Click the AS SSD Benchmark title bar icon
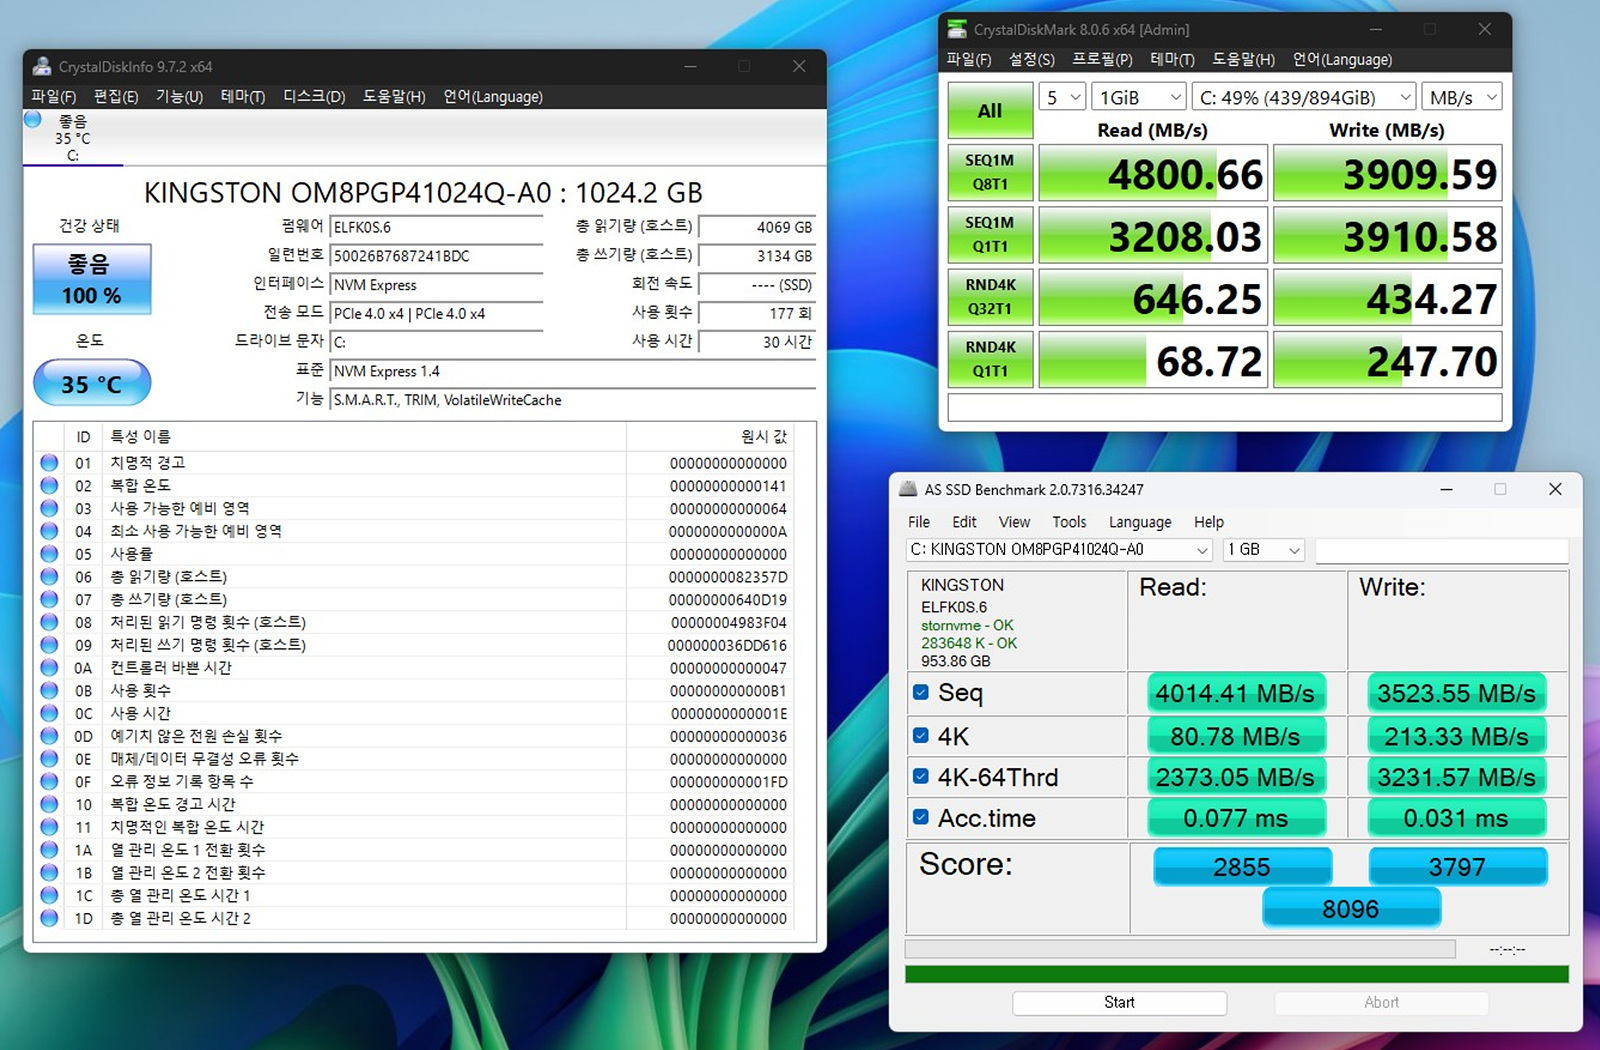The width and height of the screenshot is (1600, 1050). [908, 489]
